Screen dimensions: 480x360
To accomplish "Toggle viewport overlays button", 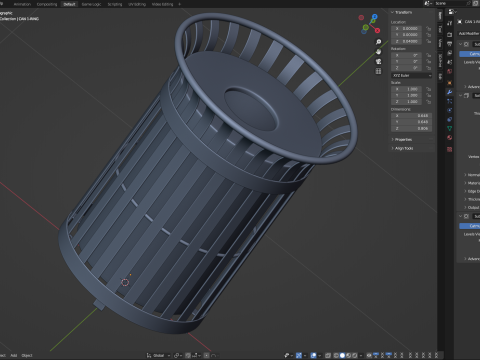I will [314, 355].
